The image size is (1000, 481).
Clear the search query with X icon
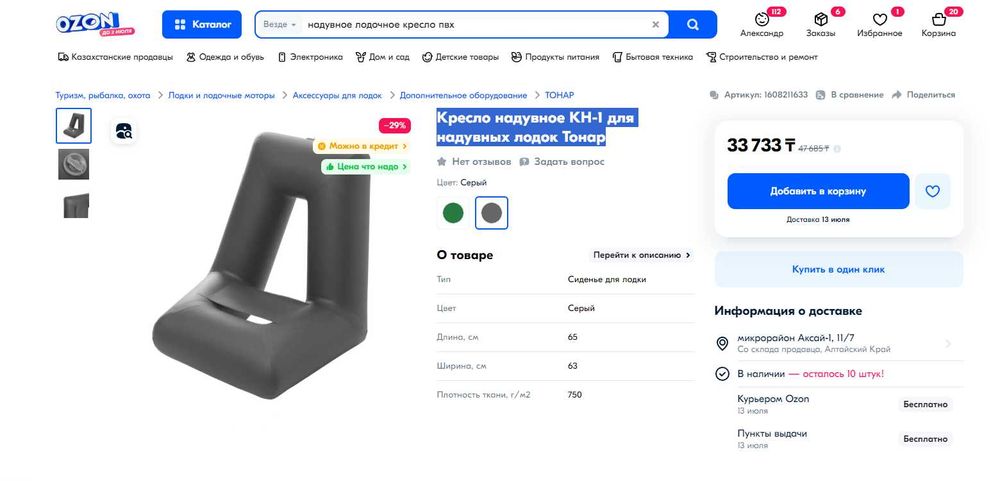(x=656, y=25)
